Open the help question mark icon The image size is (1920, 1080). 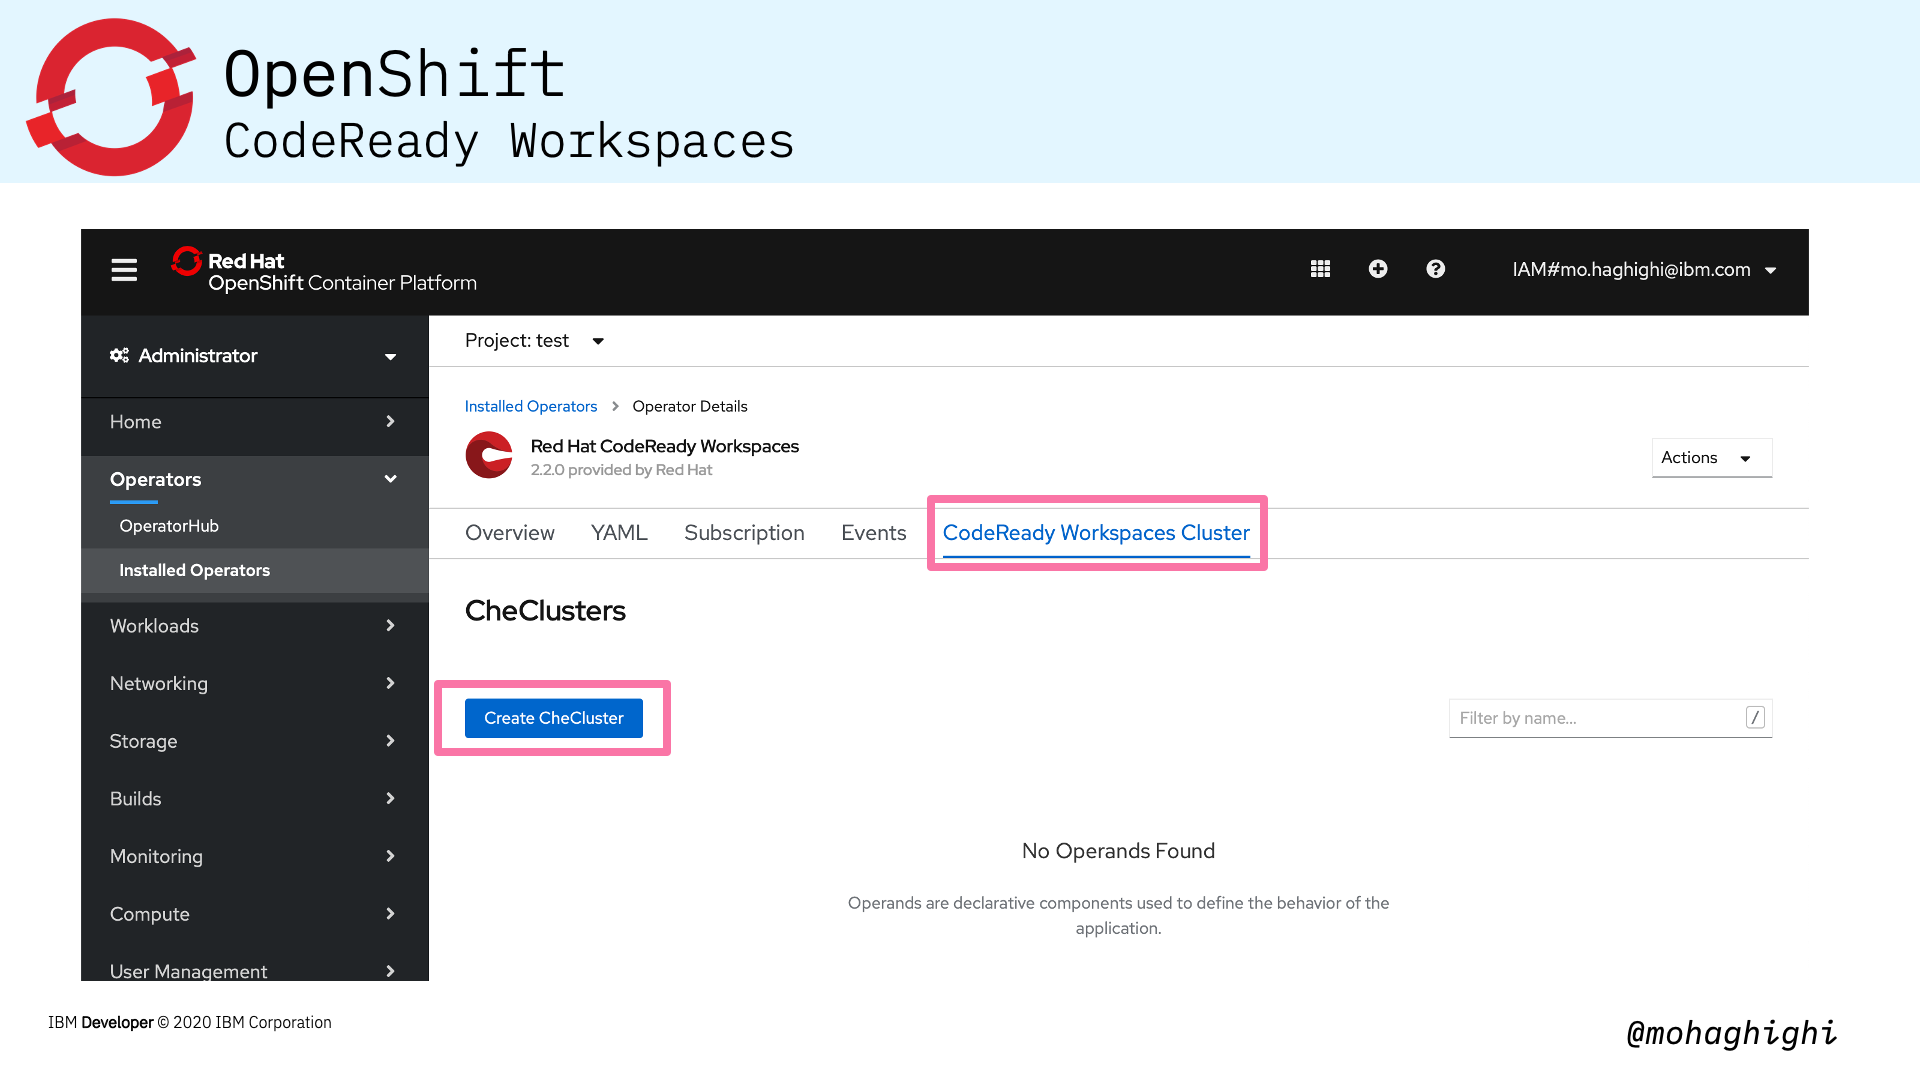[1435, 269]
